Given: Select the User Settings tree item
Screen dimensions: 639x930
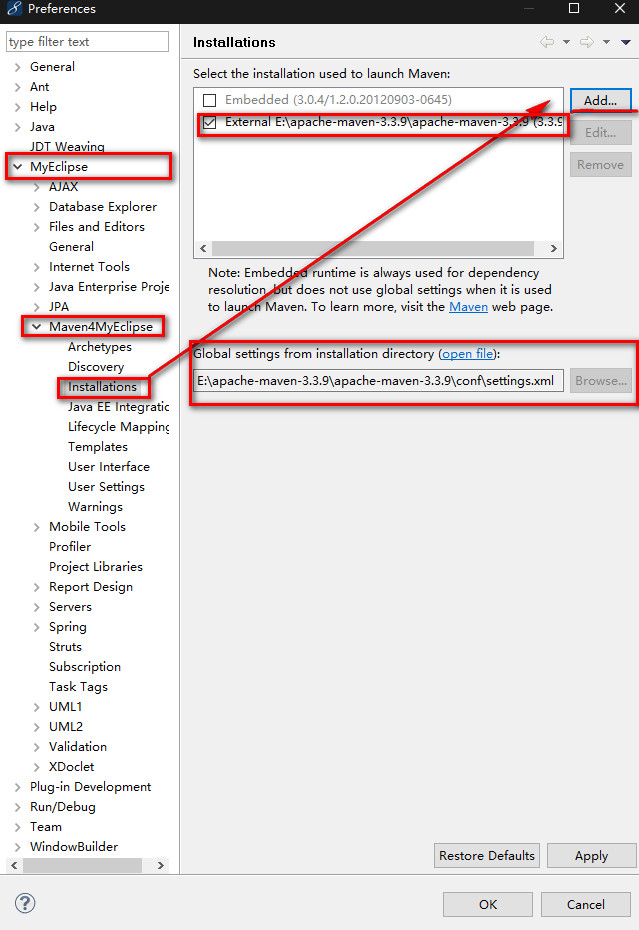Looking at the screenshot, I should pos(106,487).
